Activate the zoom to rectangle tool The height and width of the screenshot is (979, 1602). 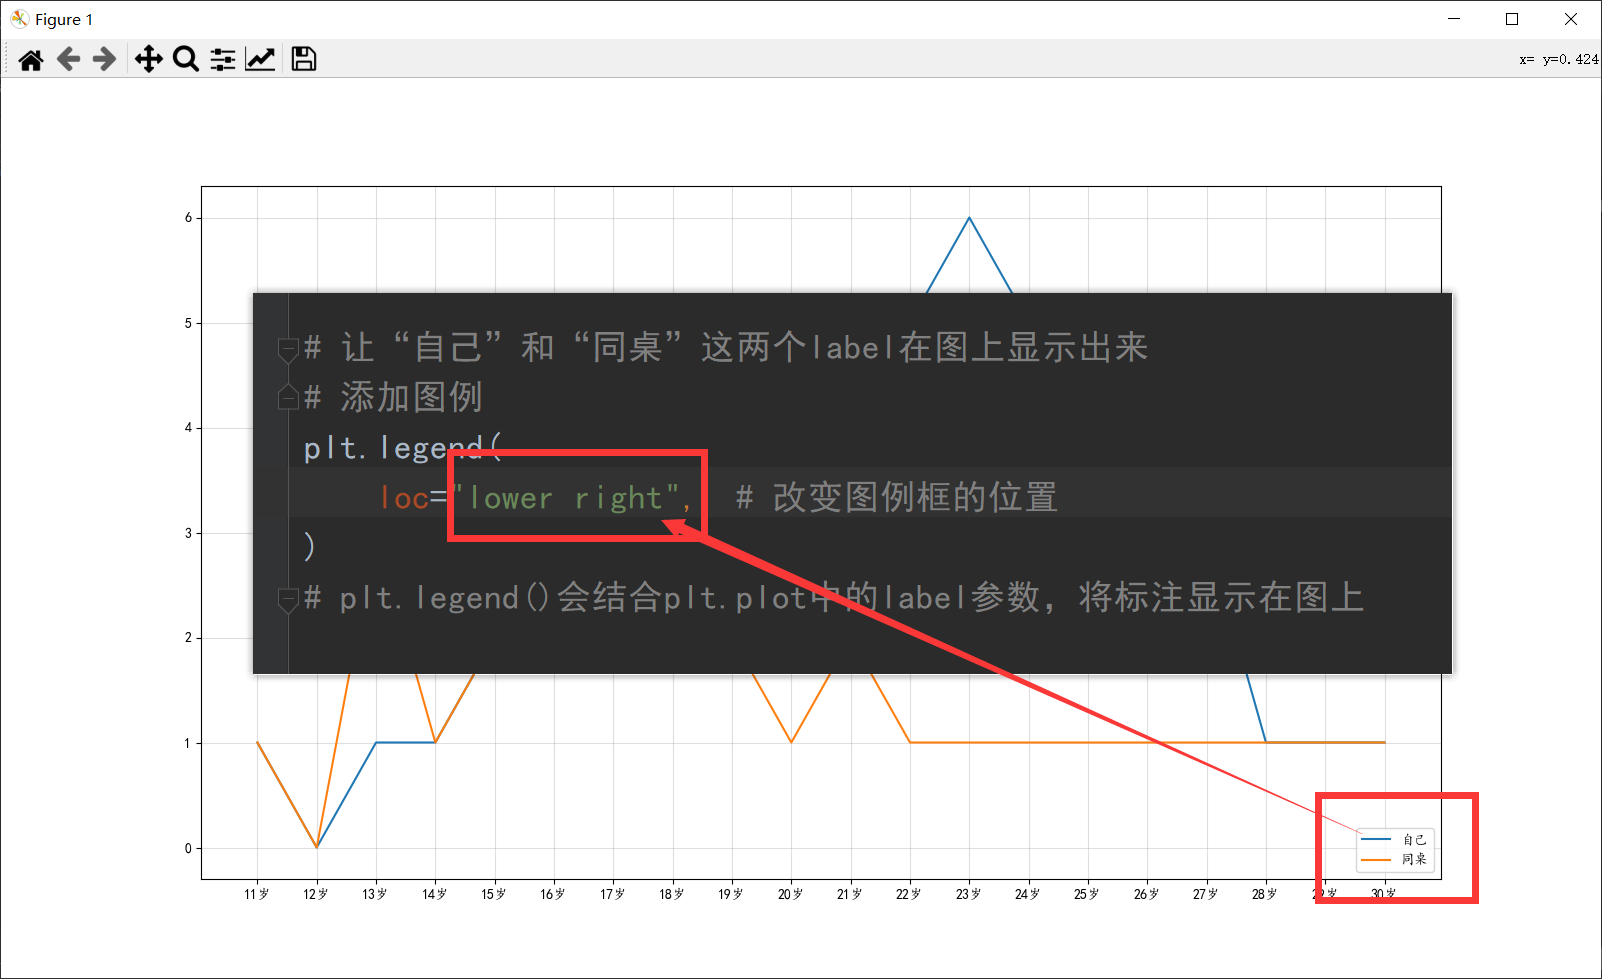185,60
